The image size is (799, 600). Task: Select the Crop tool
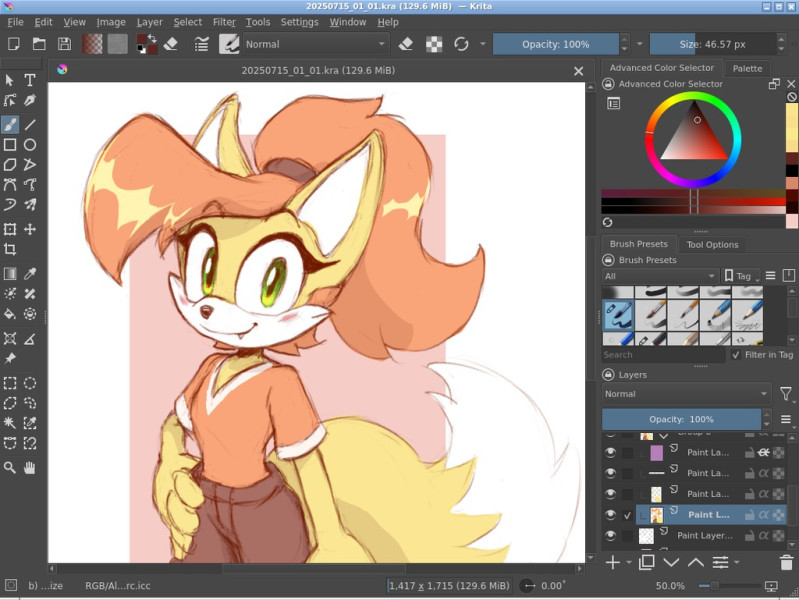[x=10, y=249]
